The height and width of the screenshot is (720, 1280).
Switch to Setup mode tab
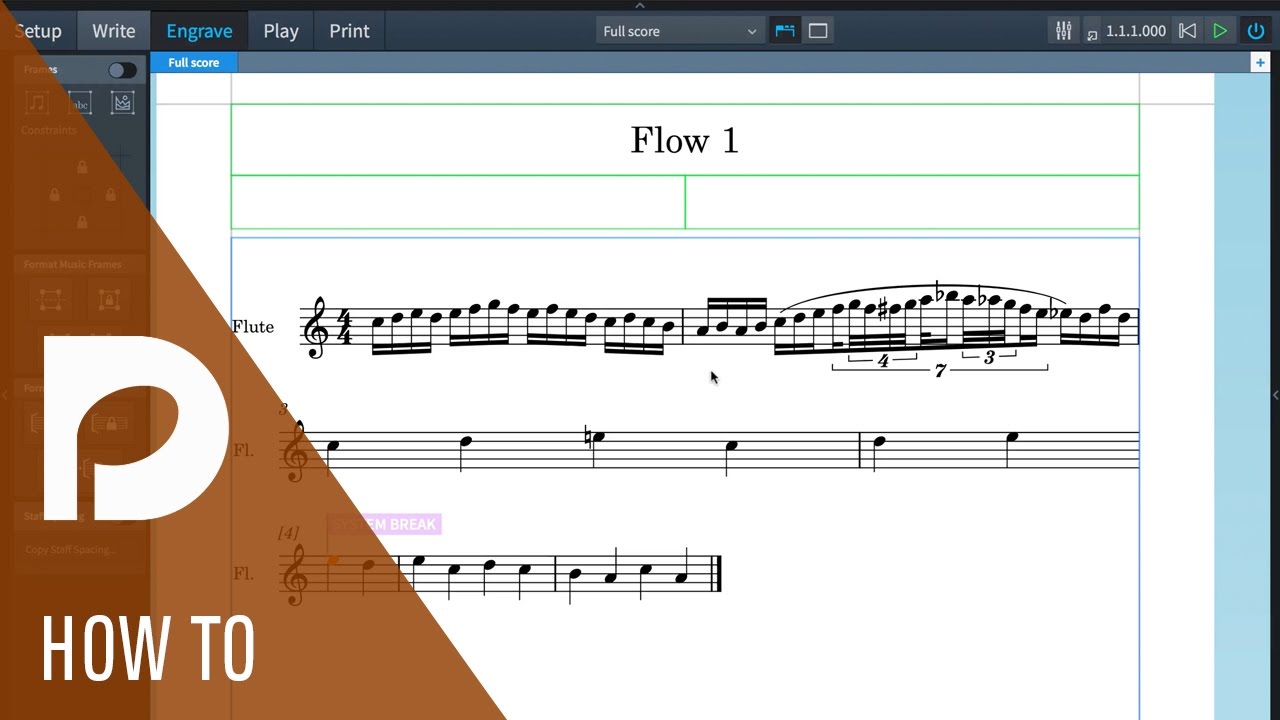37,31
